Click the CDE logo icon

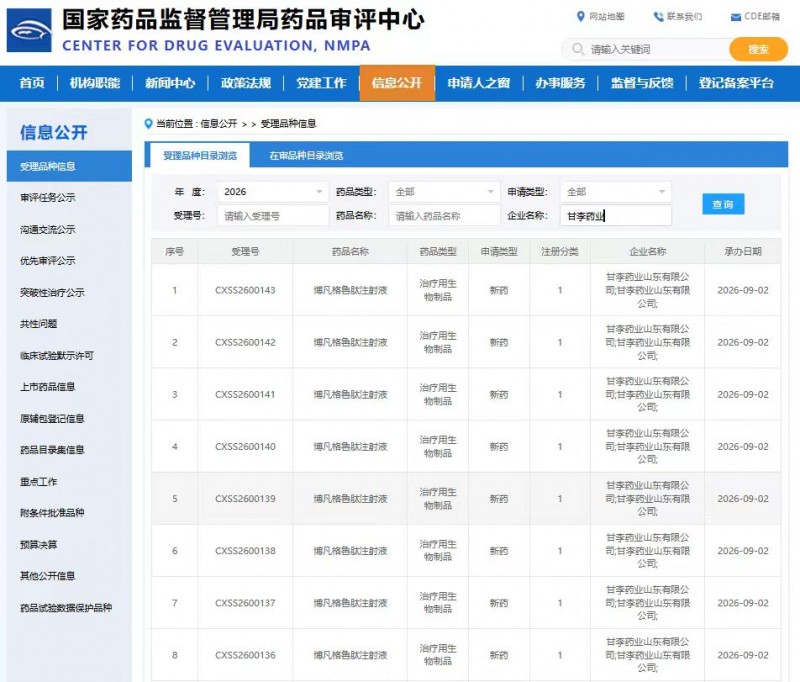tap(29, 30)
